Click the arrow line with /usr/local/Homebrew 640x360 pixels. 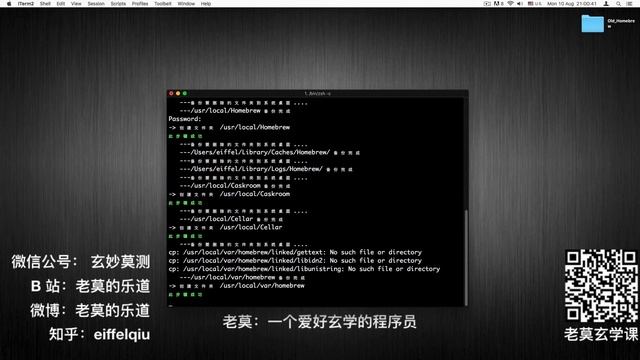click(229, 127)
